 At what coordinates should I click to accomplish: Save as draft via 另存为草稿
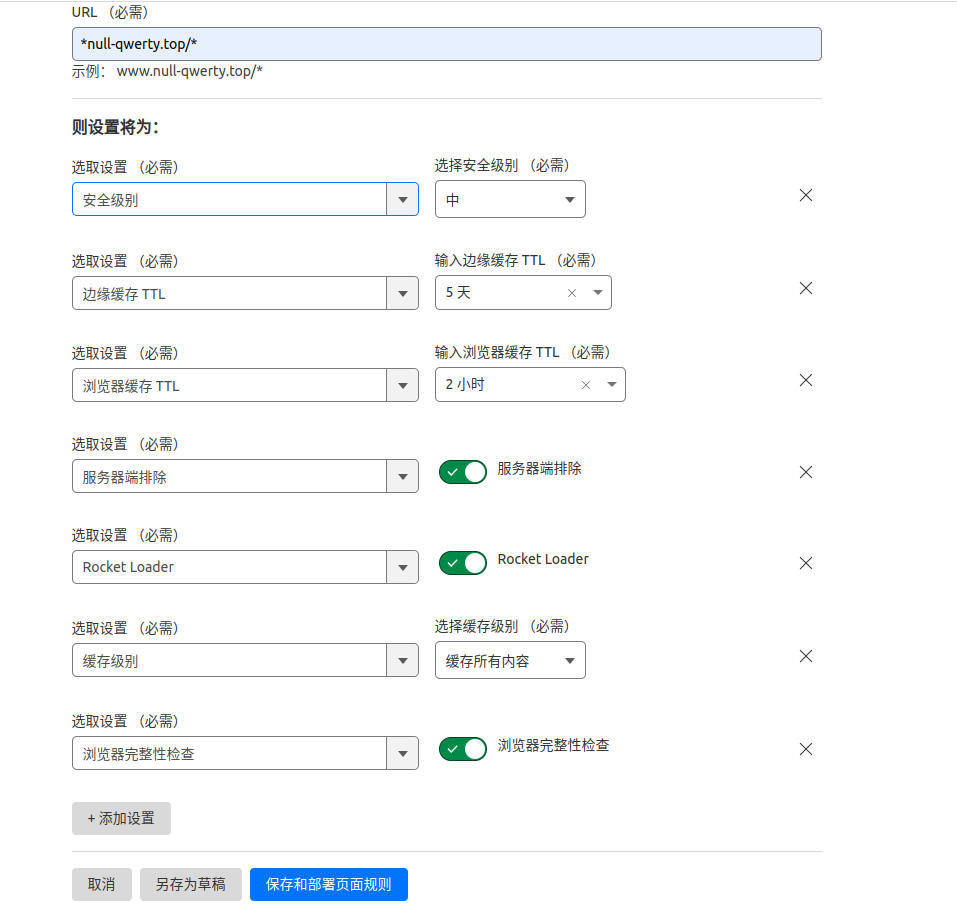point(190,884)
